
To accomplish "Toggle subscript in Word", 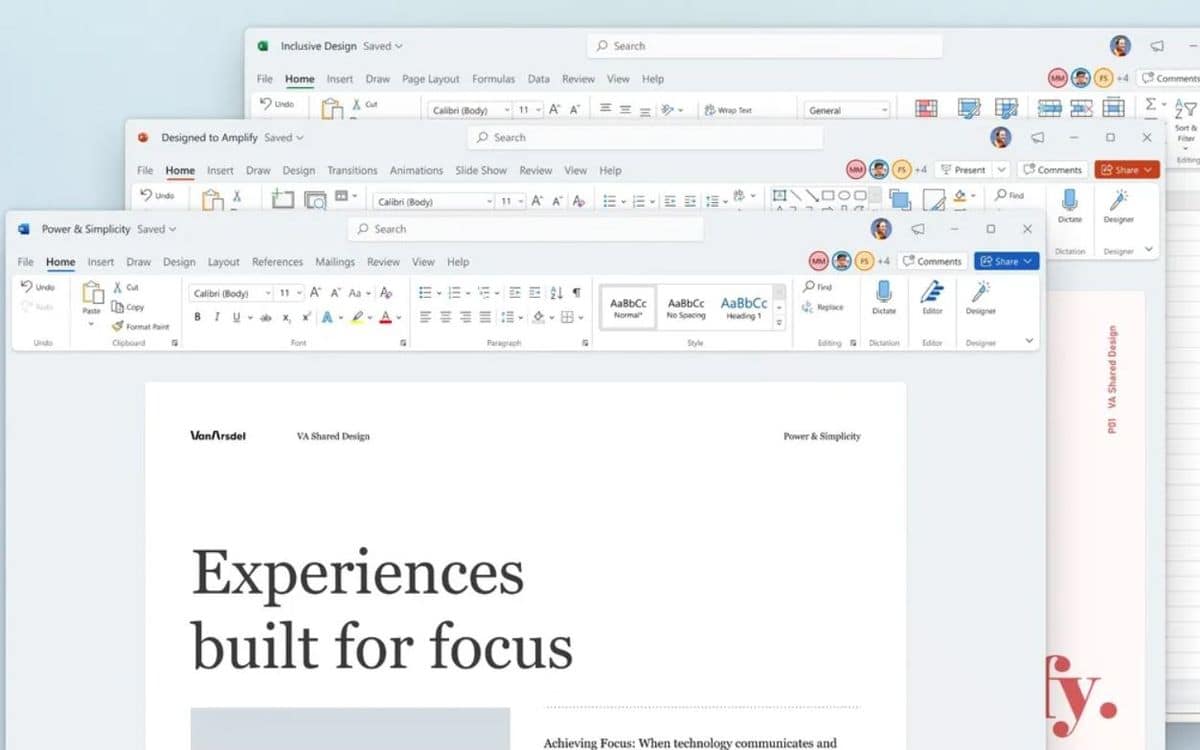I will (x=286, y=317).
